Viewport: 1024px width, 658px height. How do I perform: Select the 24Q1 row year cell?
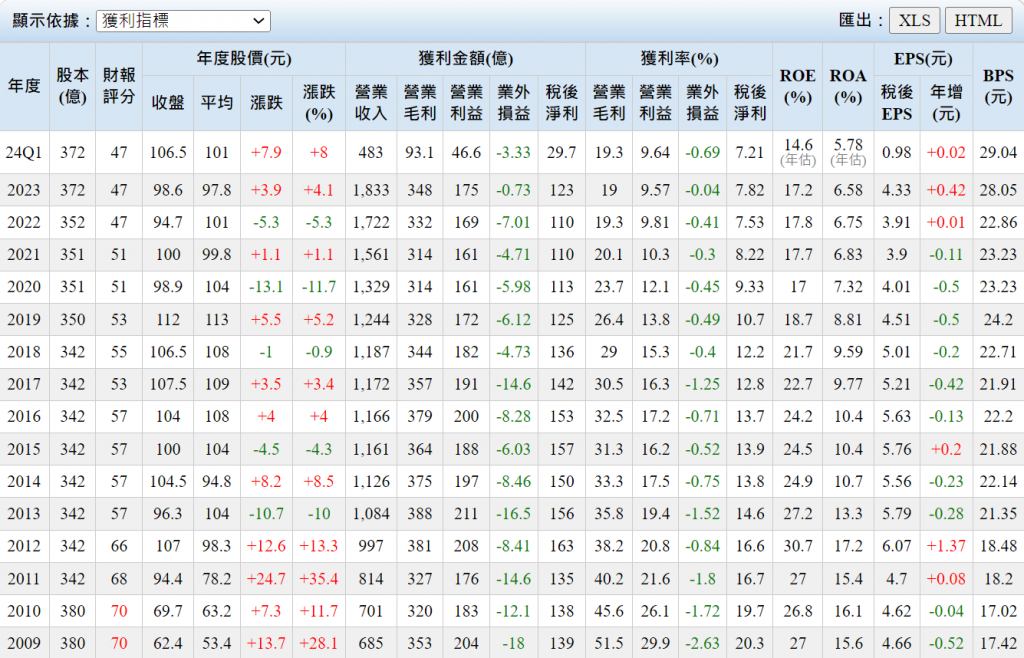point(24,152)
